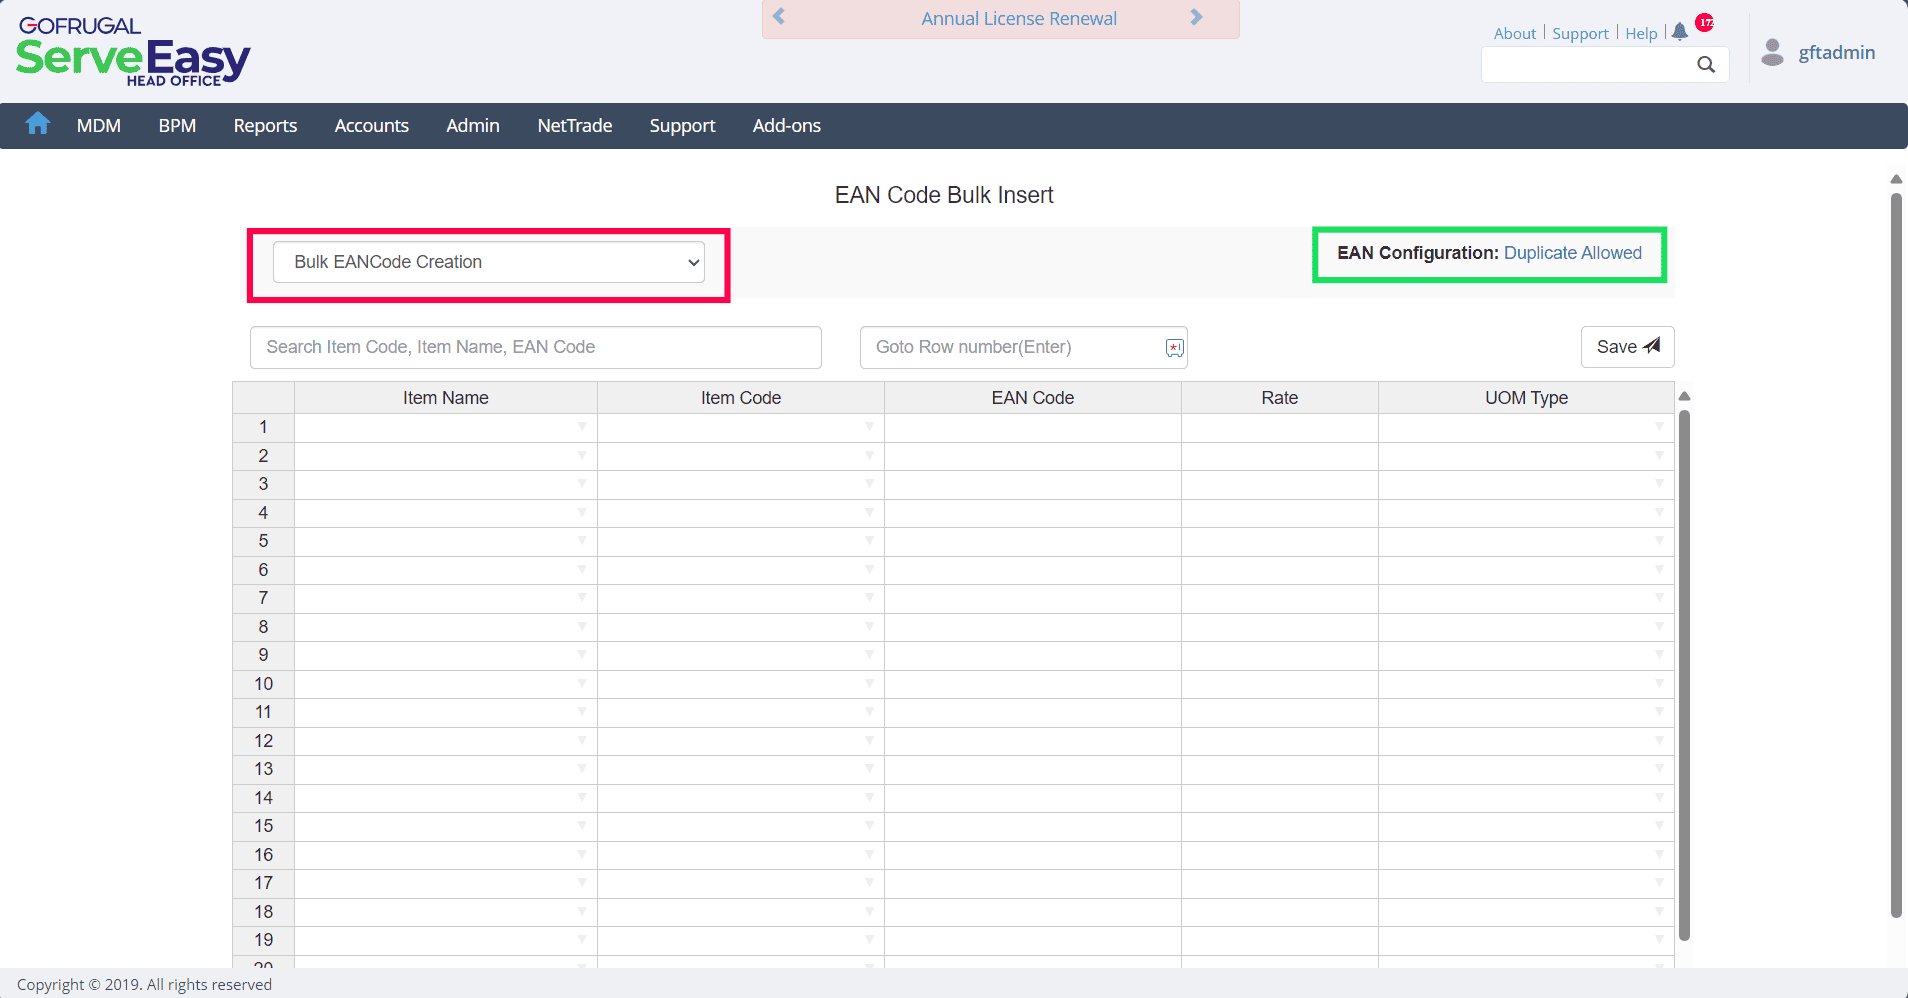Show next announcement with right arrow
The height and width of the screenshot is (998, 1908).
(1196, 17)
